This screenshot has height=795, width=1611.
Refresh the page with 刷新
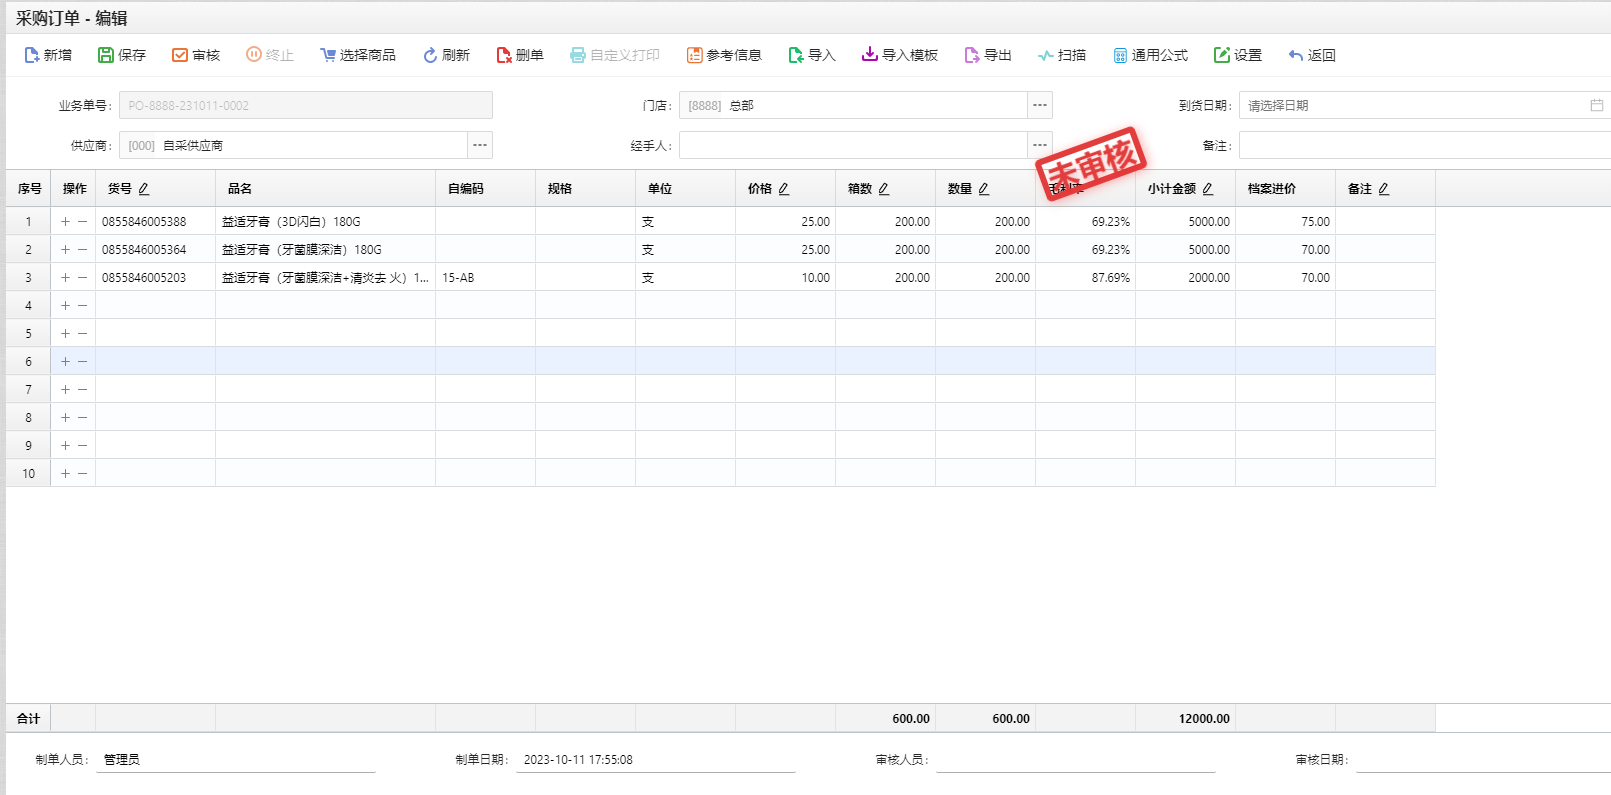point(445,55)
